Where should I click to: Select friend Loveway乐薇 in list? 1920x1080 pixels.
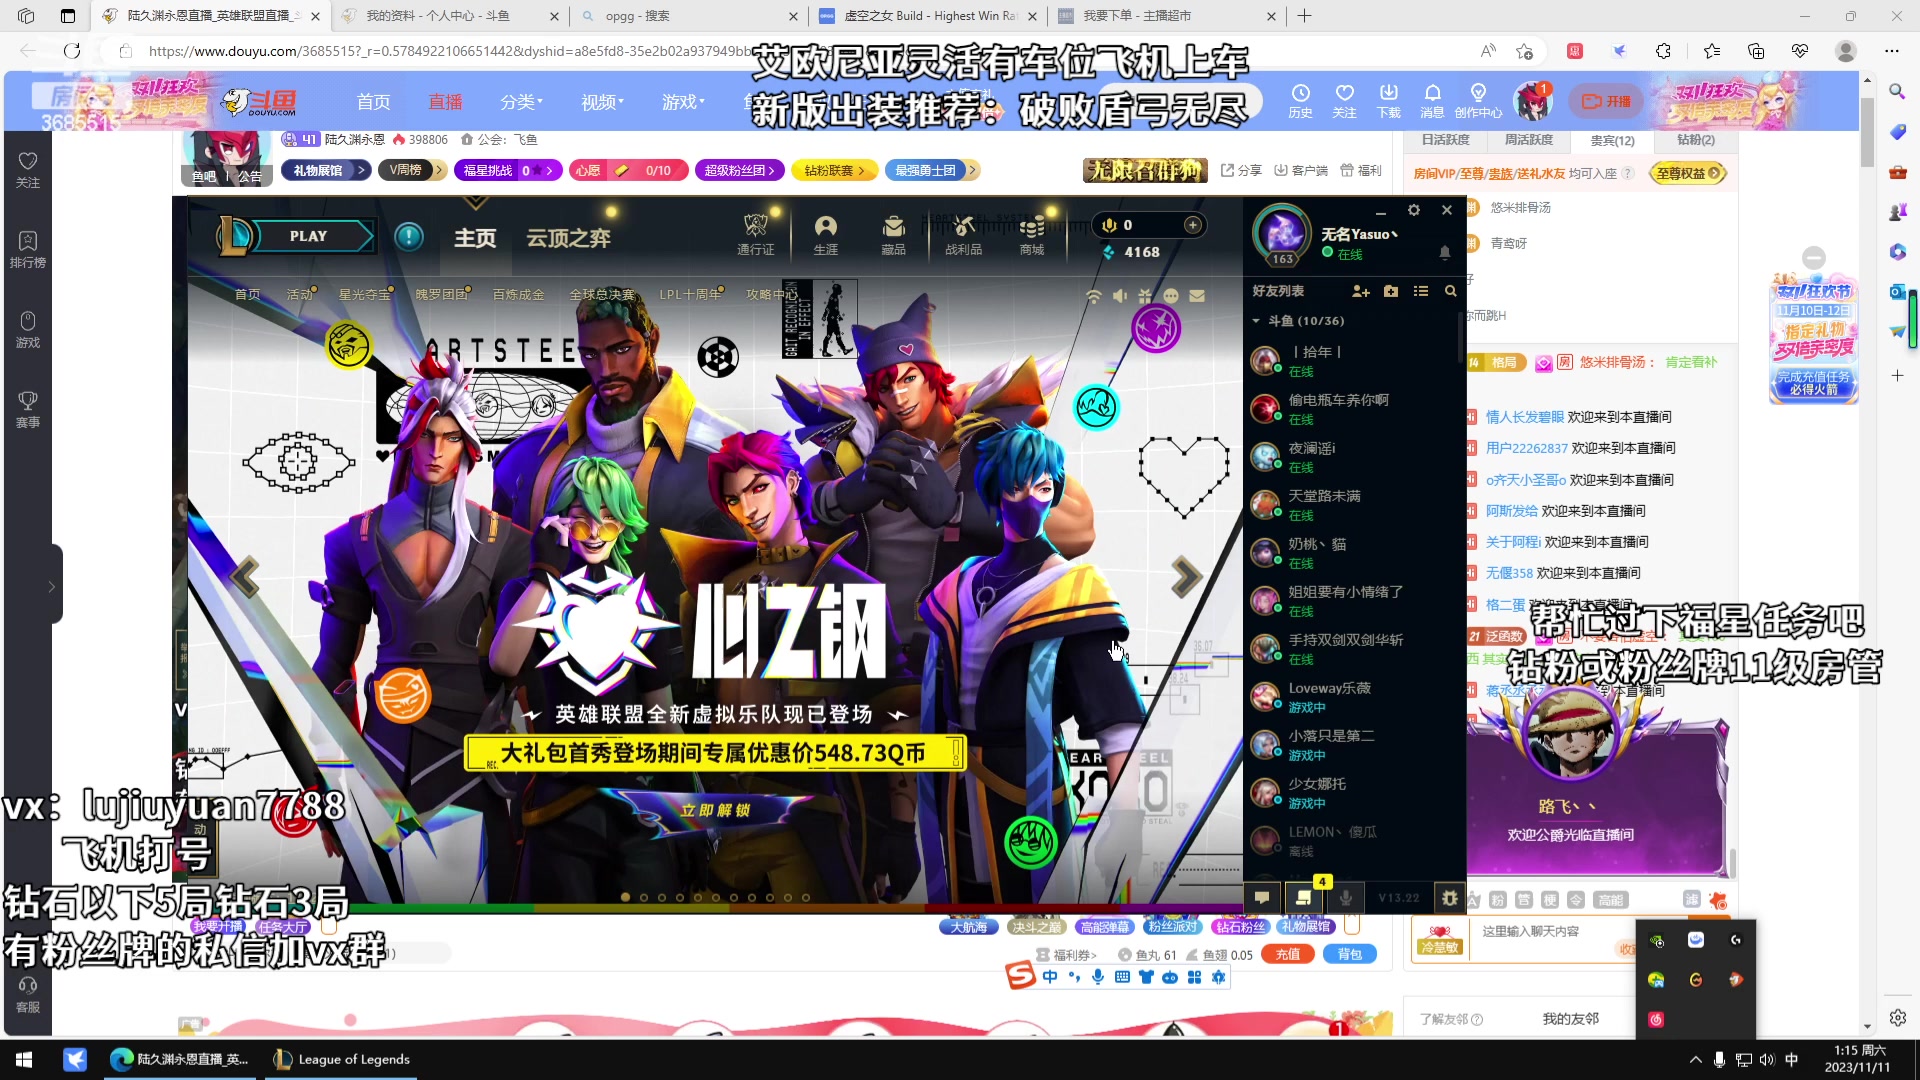(x=1353, y=697)
